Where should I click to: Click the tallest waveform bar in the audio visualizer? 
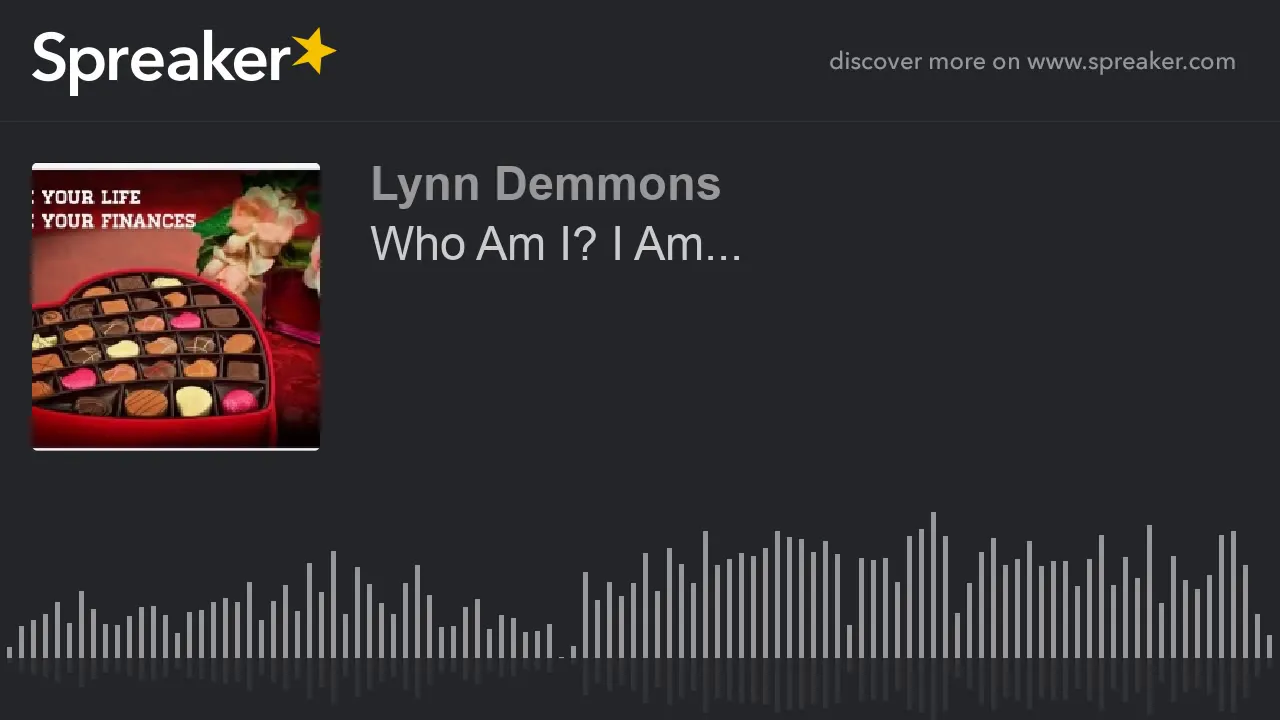tap(933, 585)
